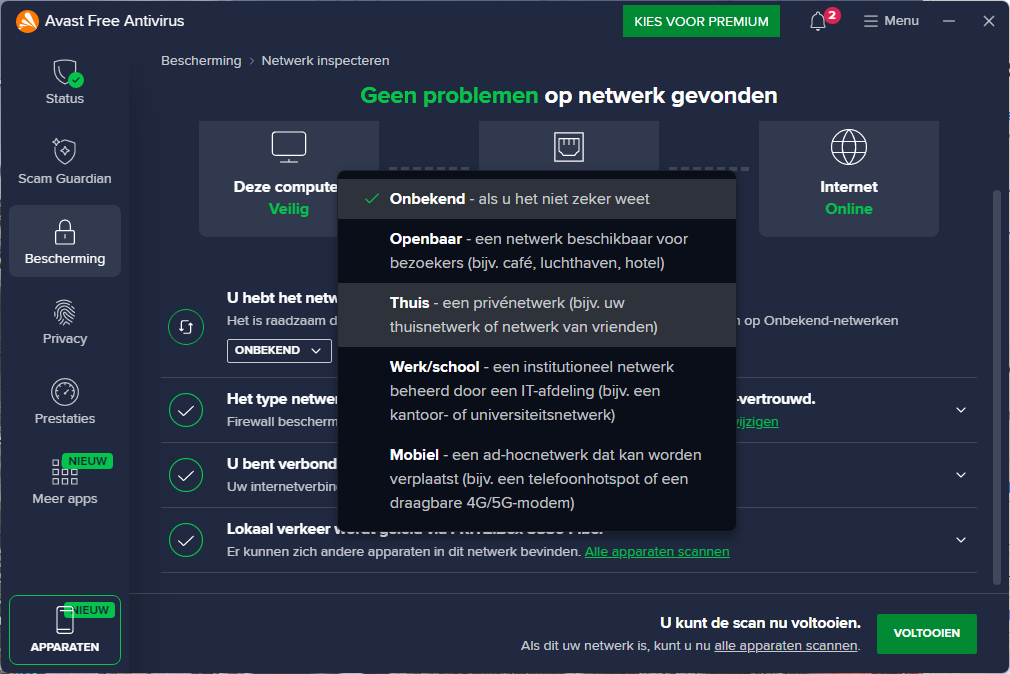Image resolution: width=1010 pixels, height=674 pixels.
Task: Minimize the Avast window
Action: pos(949,21)
